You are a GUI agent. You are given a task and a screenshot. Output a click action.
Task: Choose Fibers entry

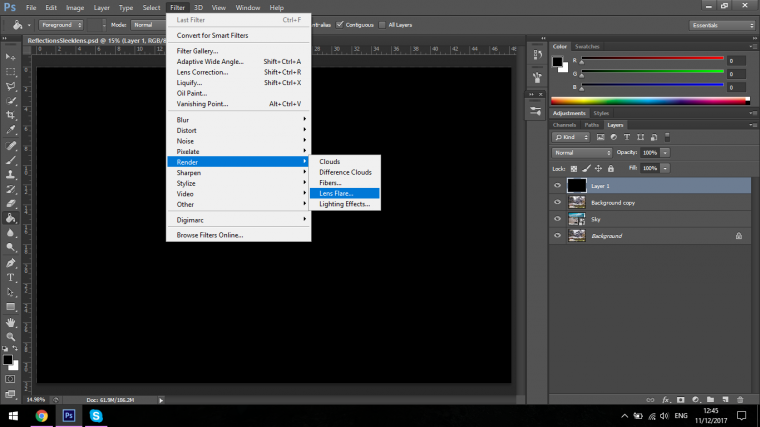(345, 183)
